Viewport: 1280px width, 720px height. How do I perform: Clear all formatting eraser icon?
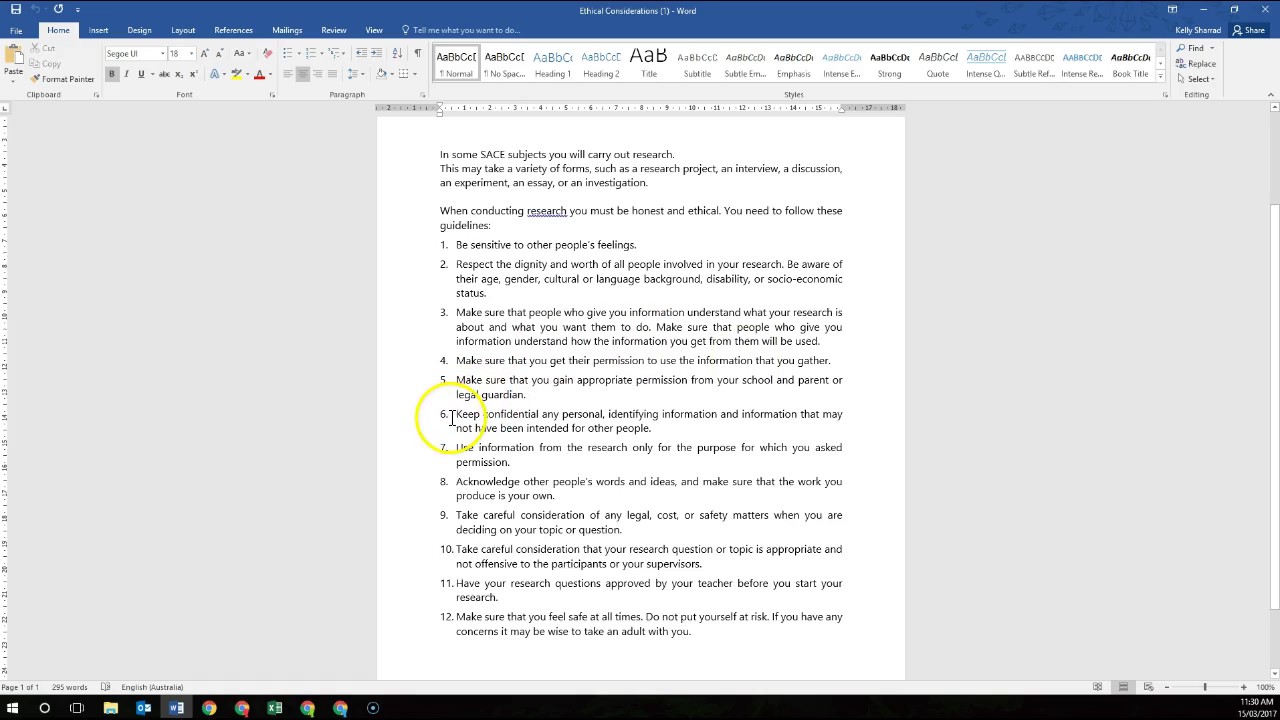[267, 53]
